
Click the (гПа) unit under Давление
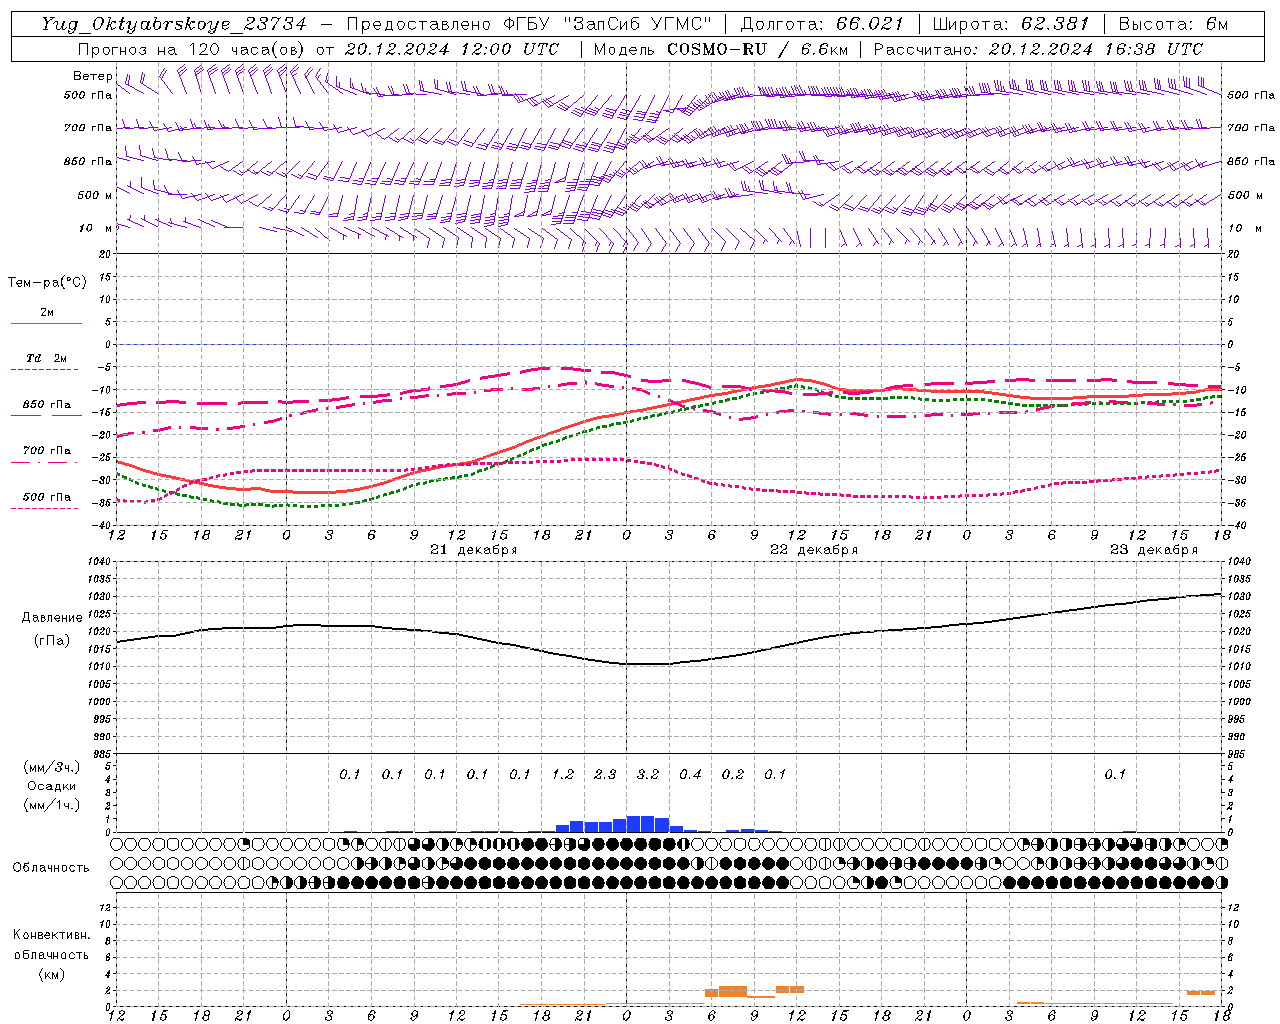click(x=52, y=641)
